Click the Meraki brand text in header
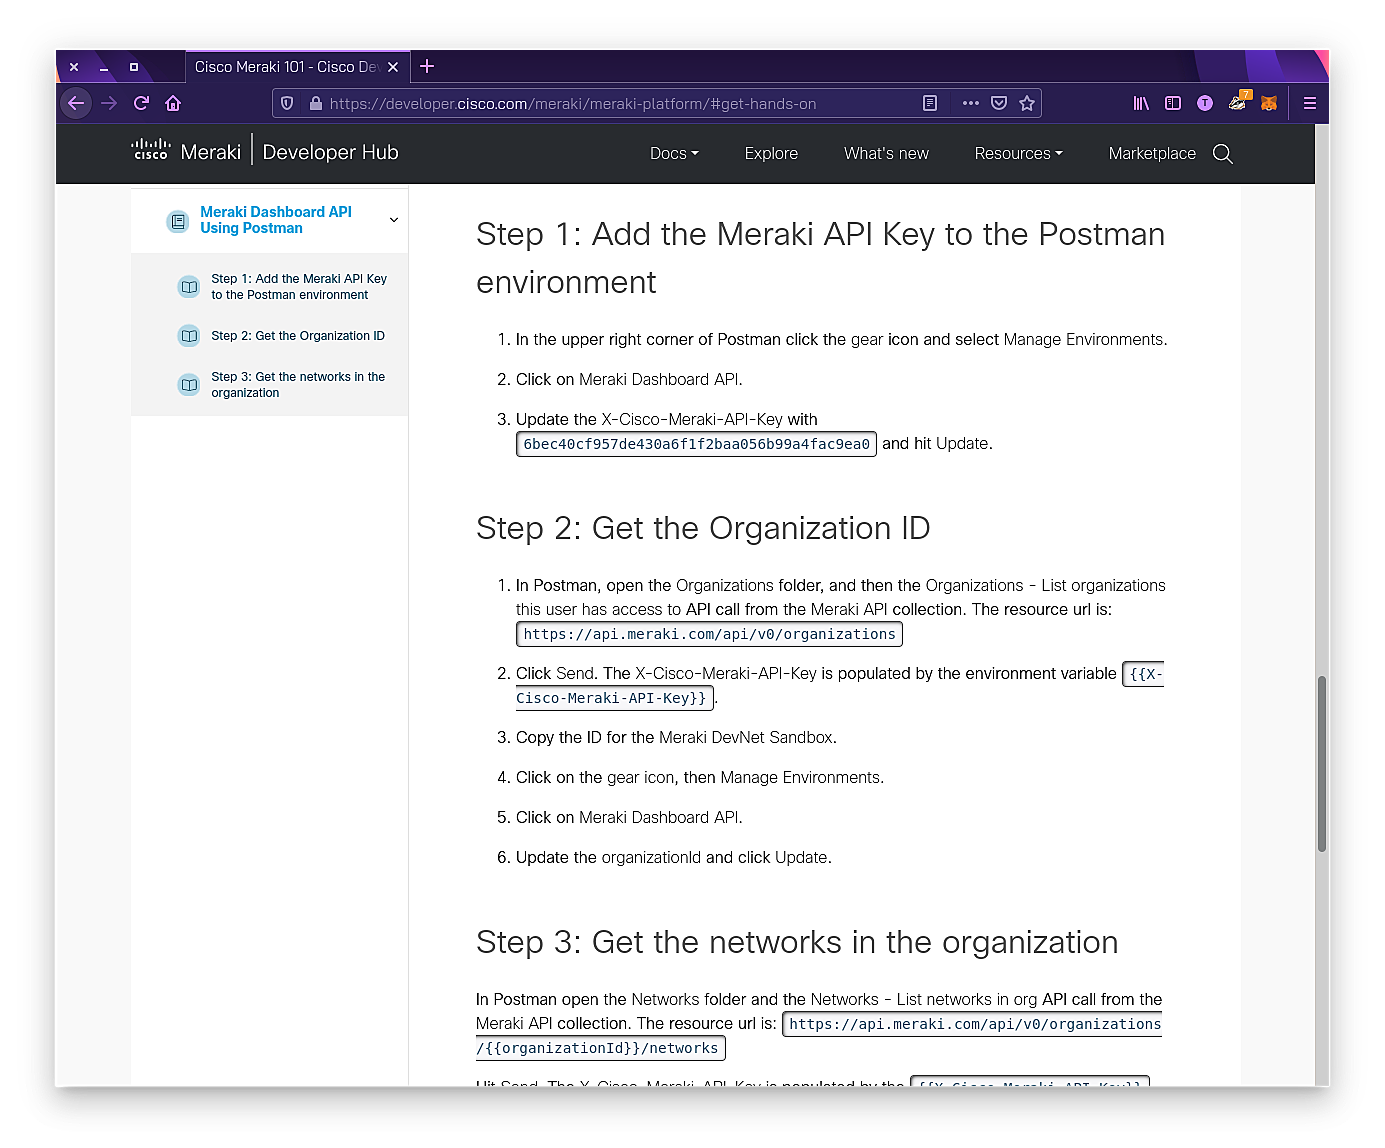 (x=210, y=152)
